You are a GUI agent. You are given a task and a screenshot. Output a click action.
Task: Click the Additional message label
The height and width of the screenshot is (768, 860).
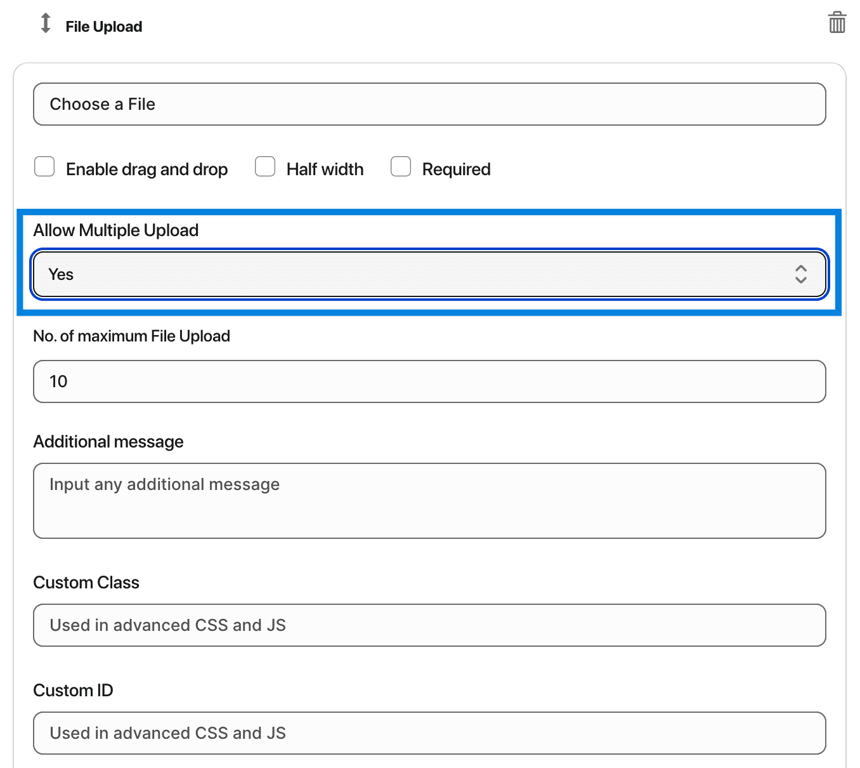point(108,442)
